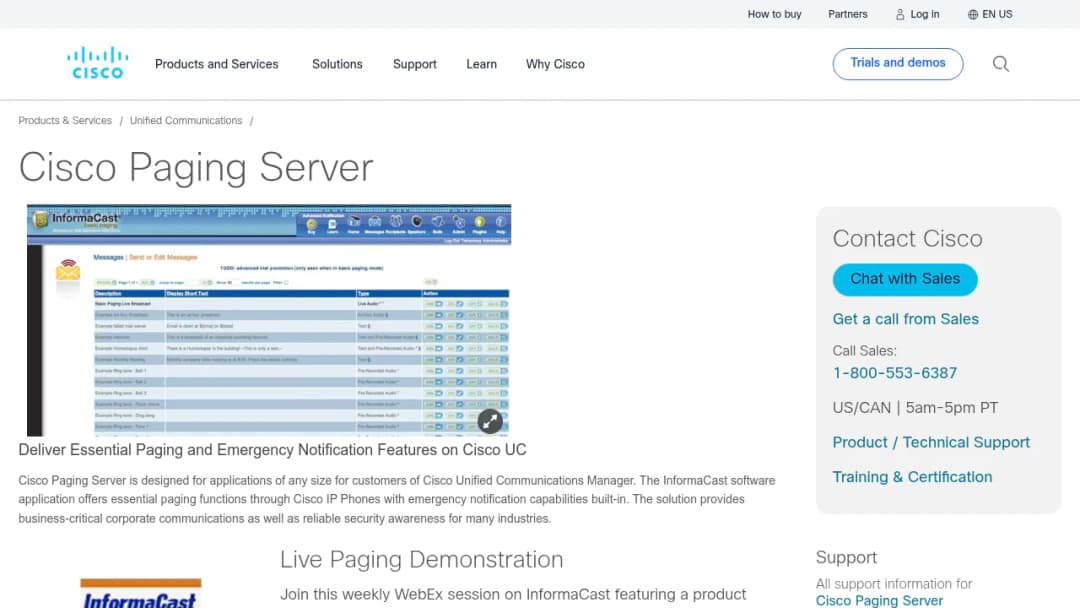Open the Solutions menu
Image resolution: width=1080 pixels, height=608 pixels.
[x=337, y=64]
